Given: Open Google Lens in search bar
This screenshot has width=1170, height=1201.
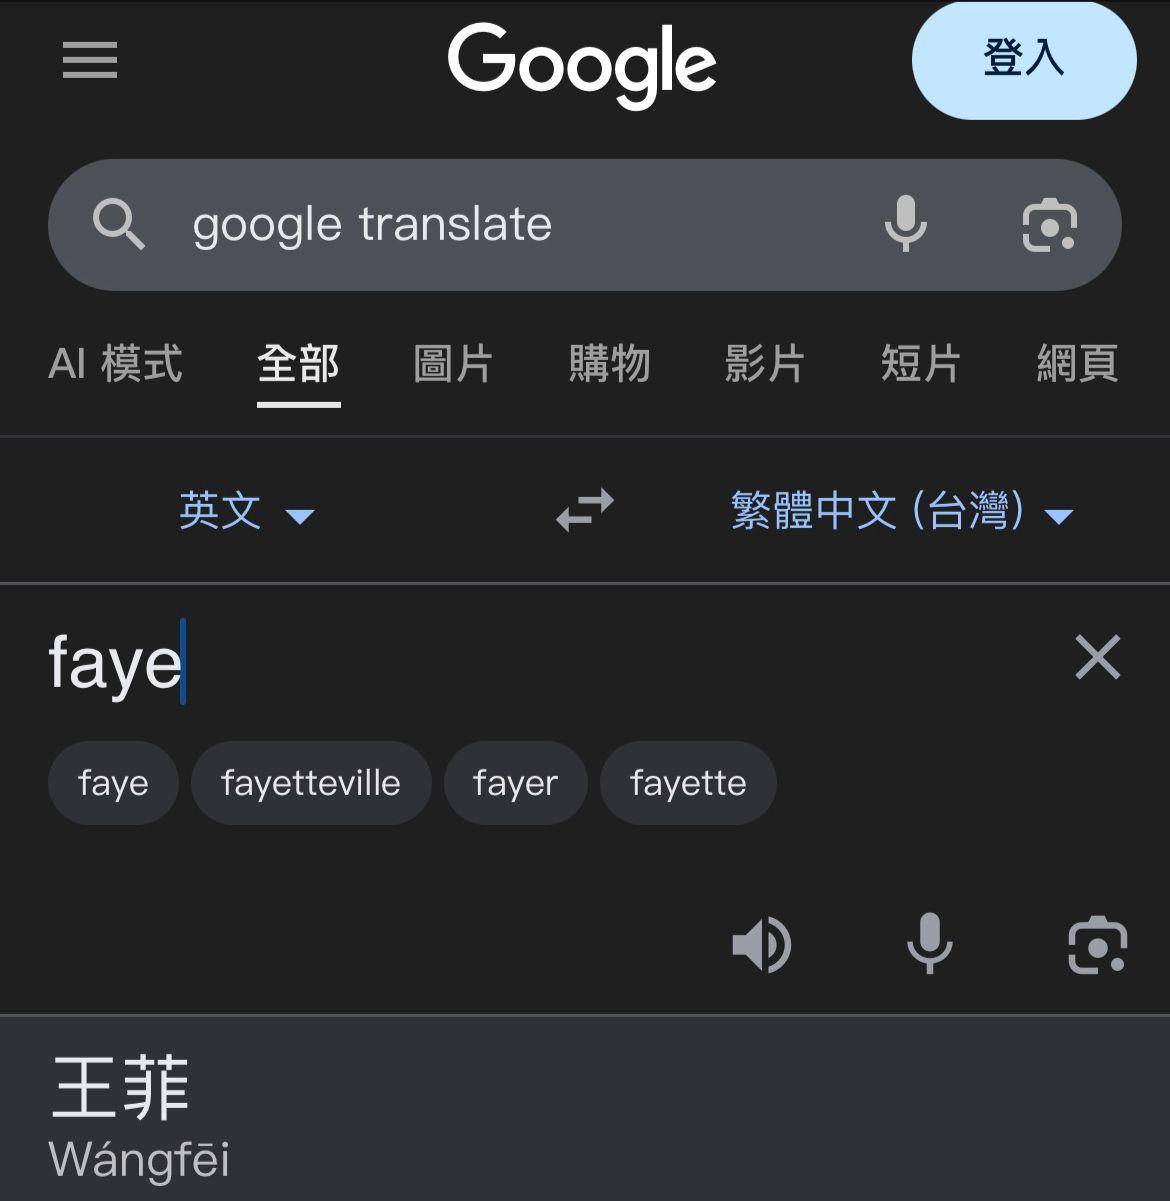Looking at the screenshot, I should (x=1049, y=225).
